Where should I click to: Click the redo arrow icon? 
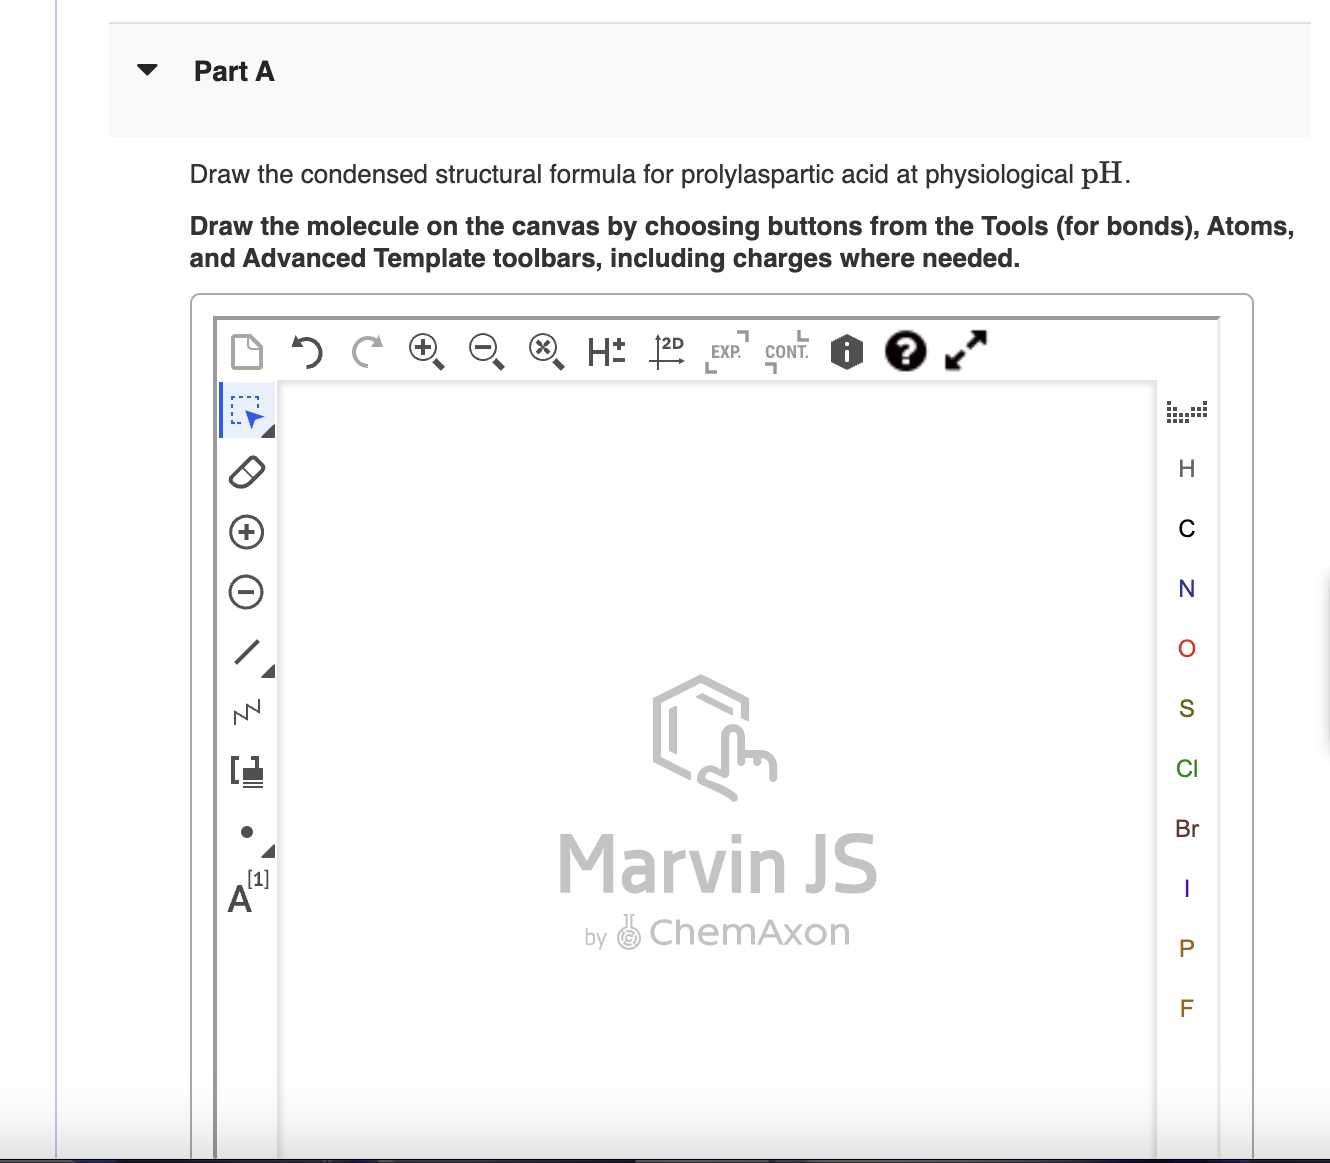367,351
